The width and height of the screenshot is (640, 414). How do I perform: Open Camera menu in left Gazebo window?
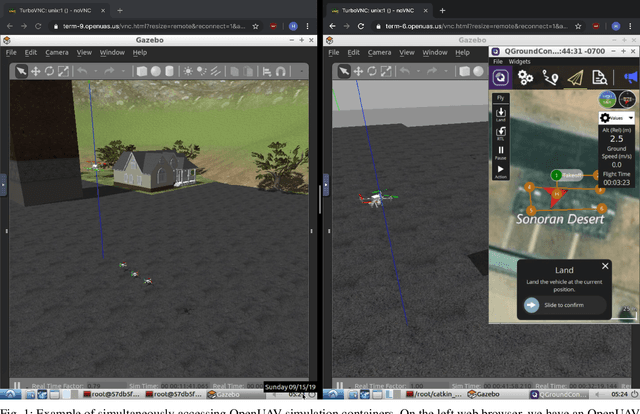pyautogui.click(x=57, y=52)
